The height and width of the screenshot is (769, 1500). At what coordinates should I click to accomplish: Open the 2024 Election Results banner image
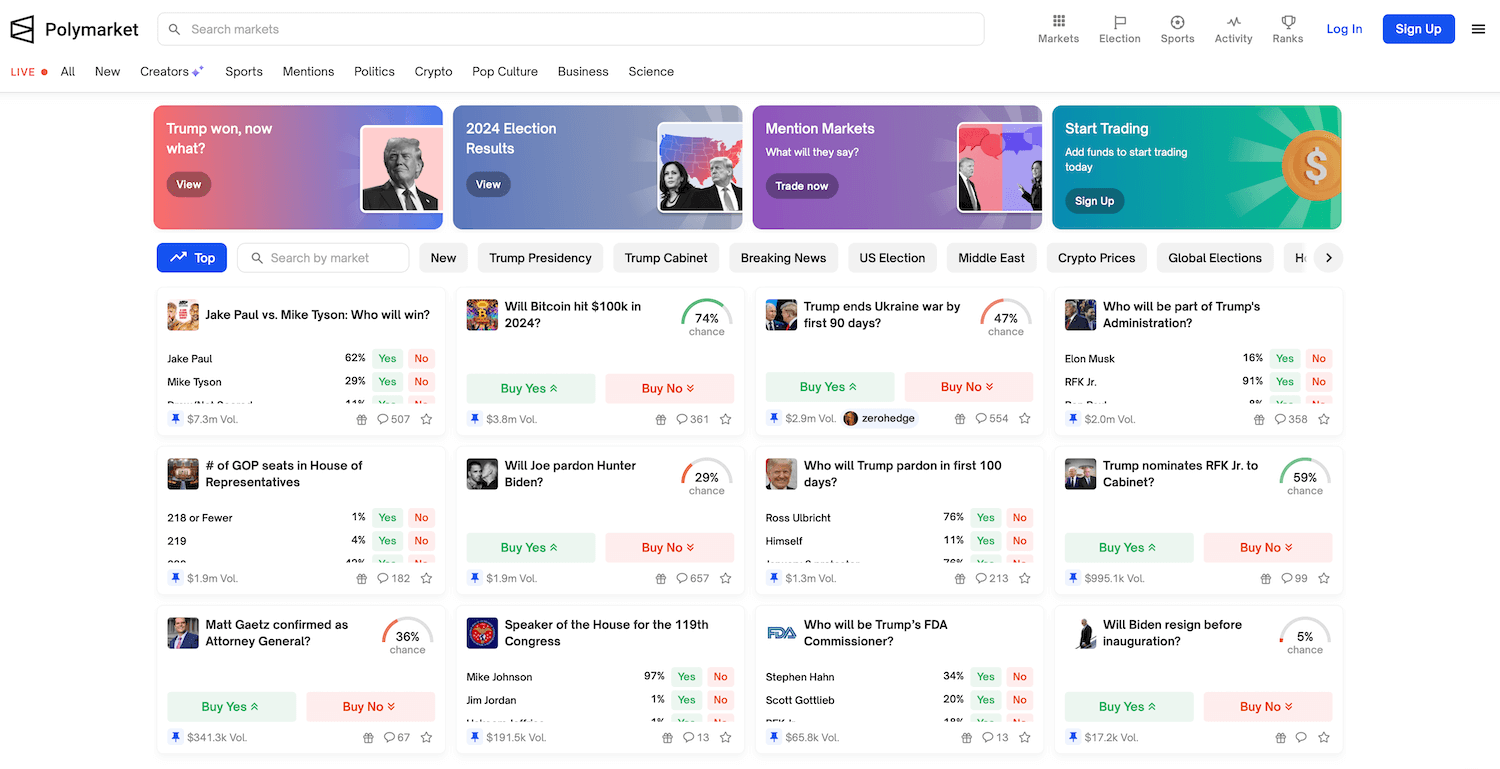[x=700, y=168]
